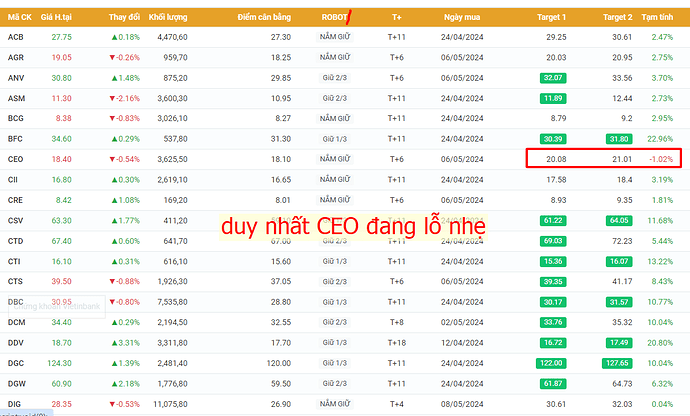690x416 pixels.
Task: Click the Giữ 1/3 badge in DGC row
Action: [334, 363]
